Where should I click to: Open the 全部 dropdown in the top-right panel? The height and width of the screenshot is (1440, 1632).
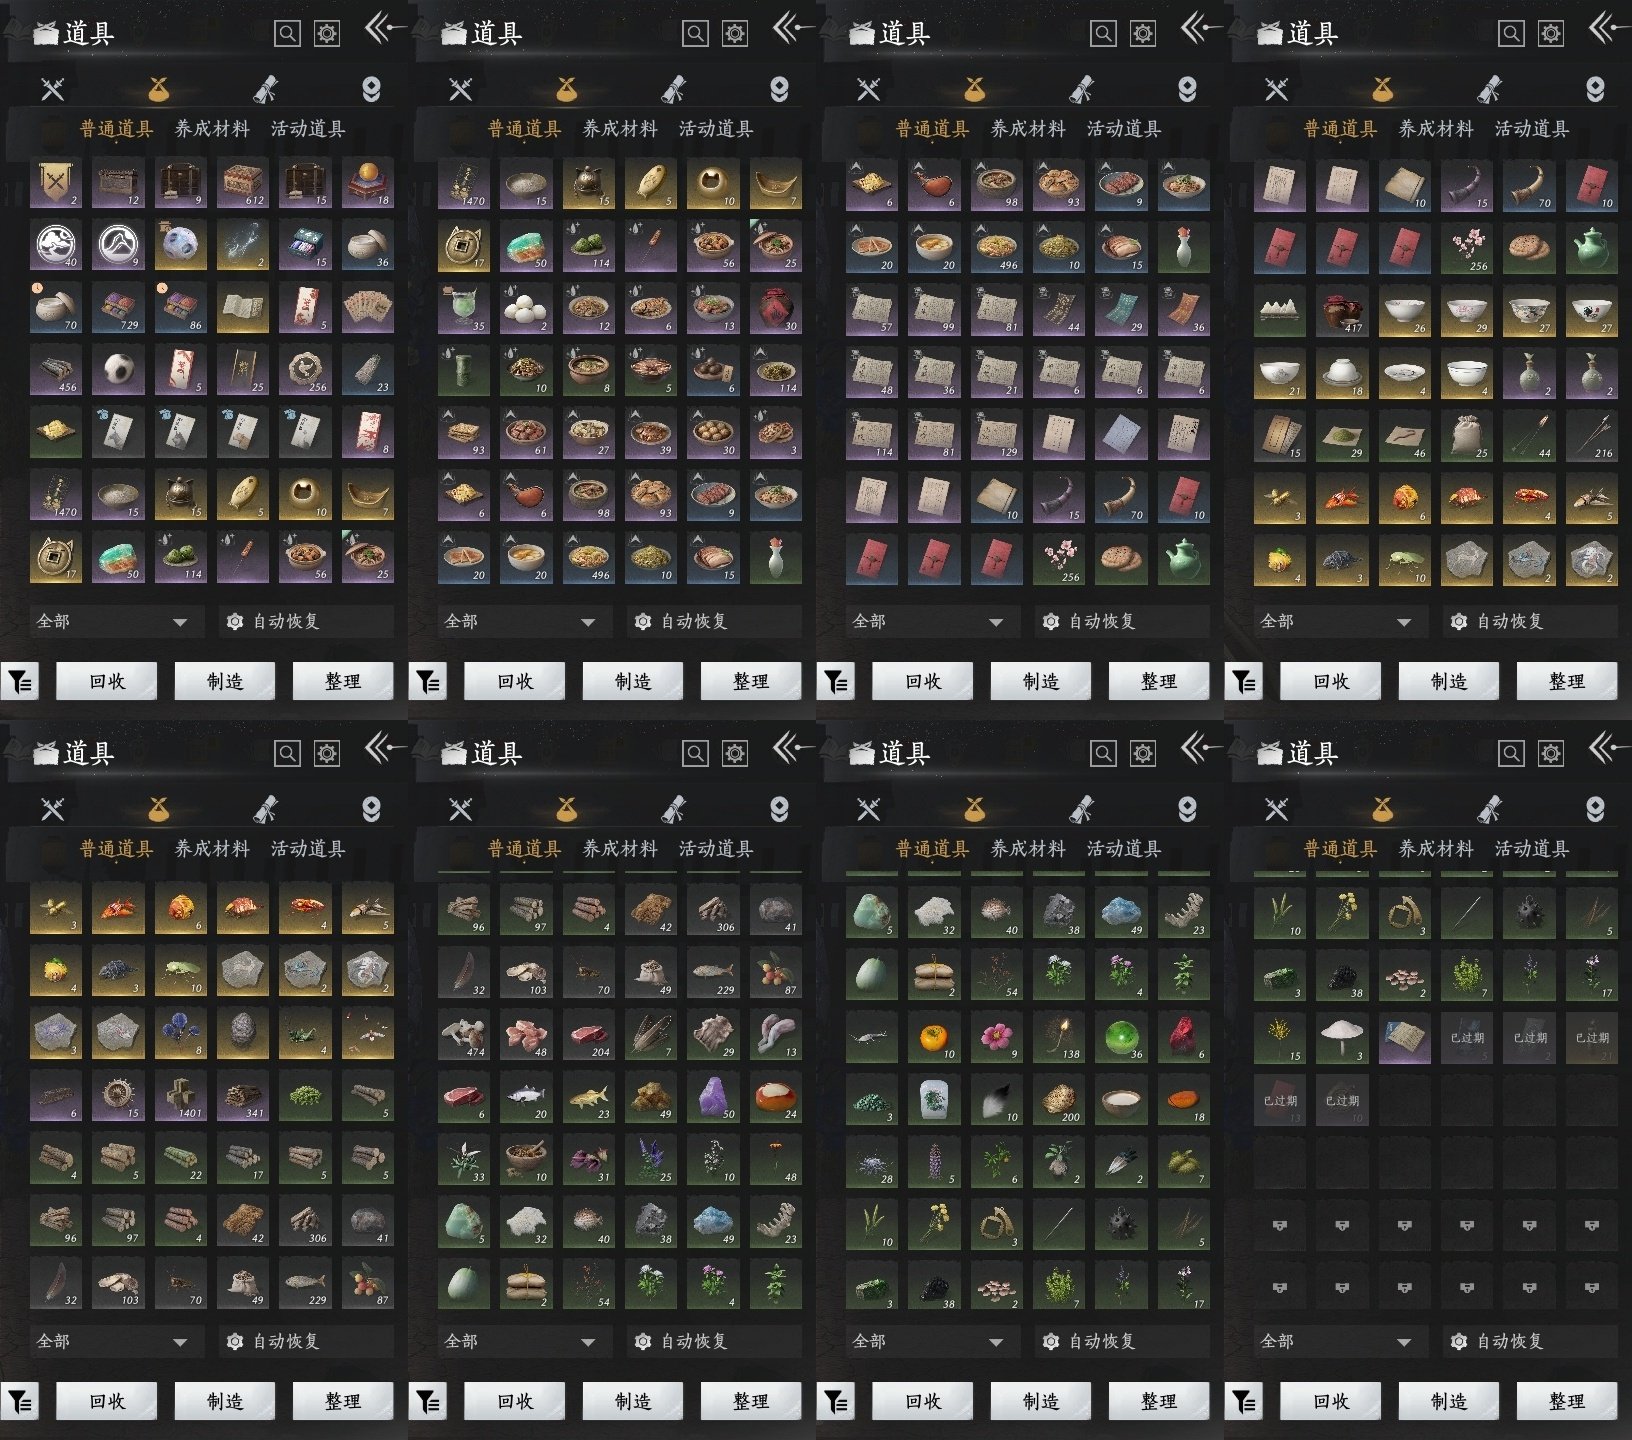pyautogui.click(x=1335, y=622)
